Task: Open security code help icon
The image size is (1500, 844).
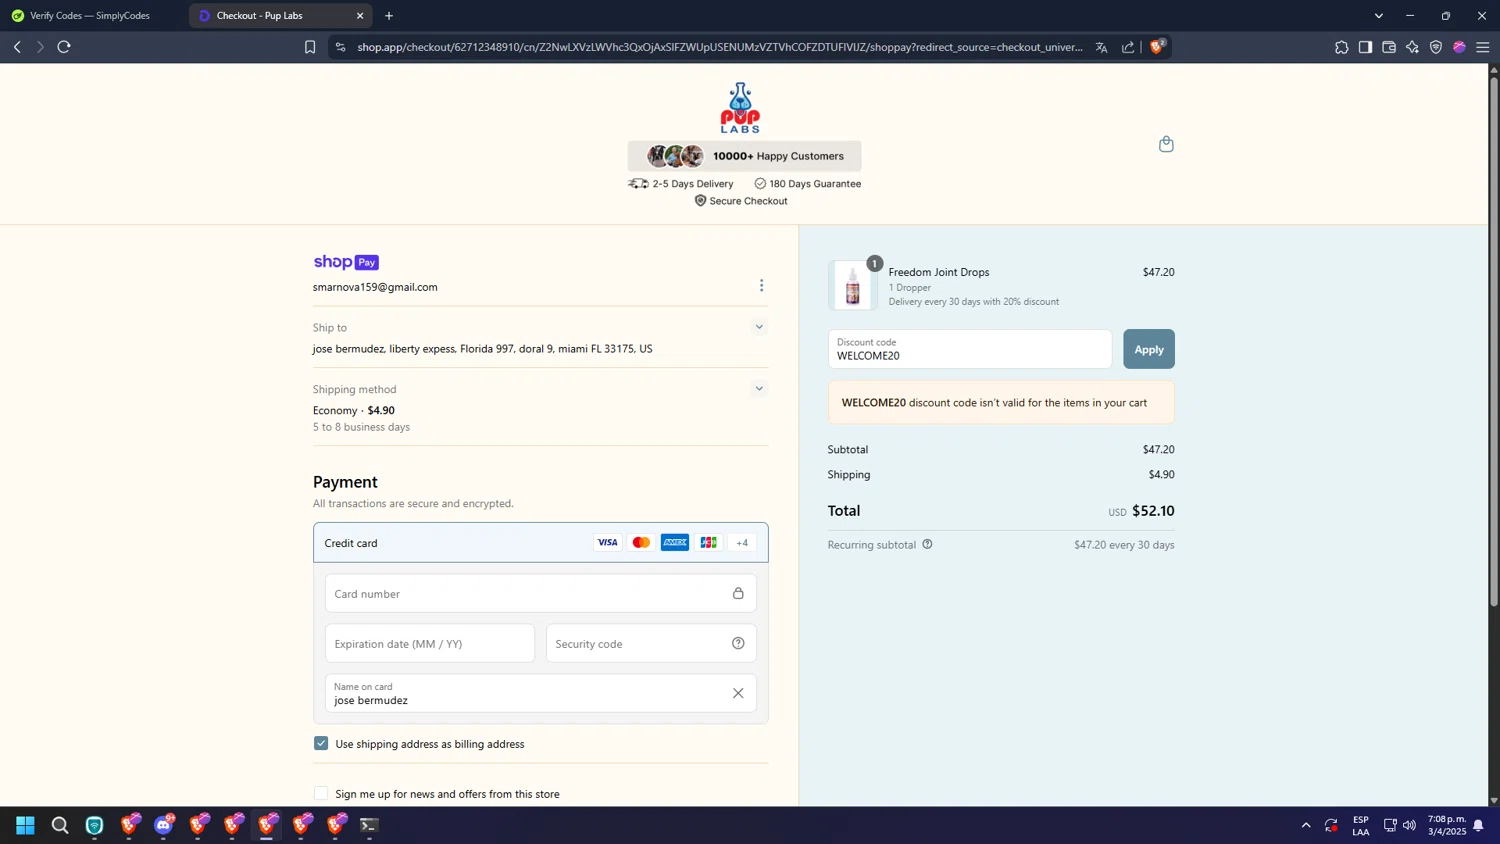Action: [x=738, y=643]
